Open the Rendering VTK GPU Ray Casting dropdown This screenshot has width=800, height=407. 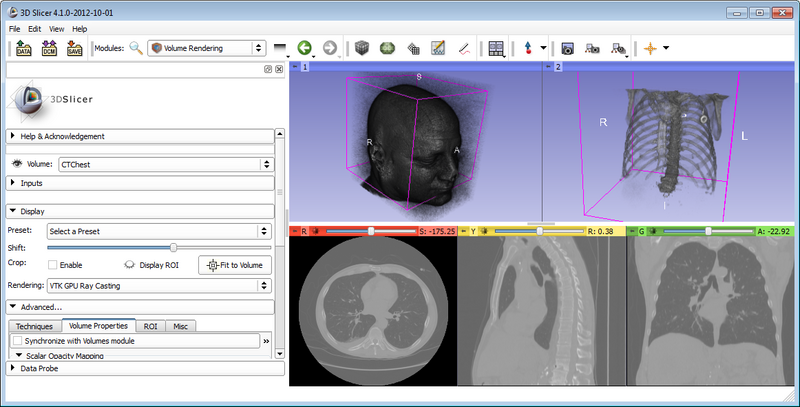[159, 286]
